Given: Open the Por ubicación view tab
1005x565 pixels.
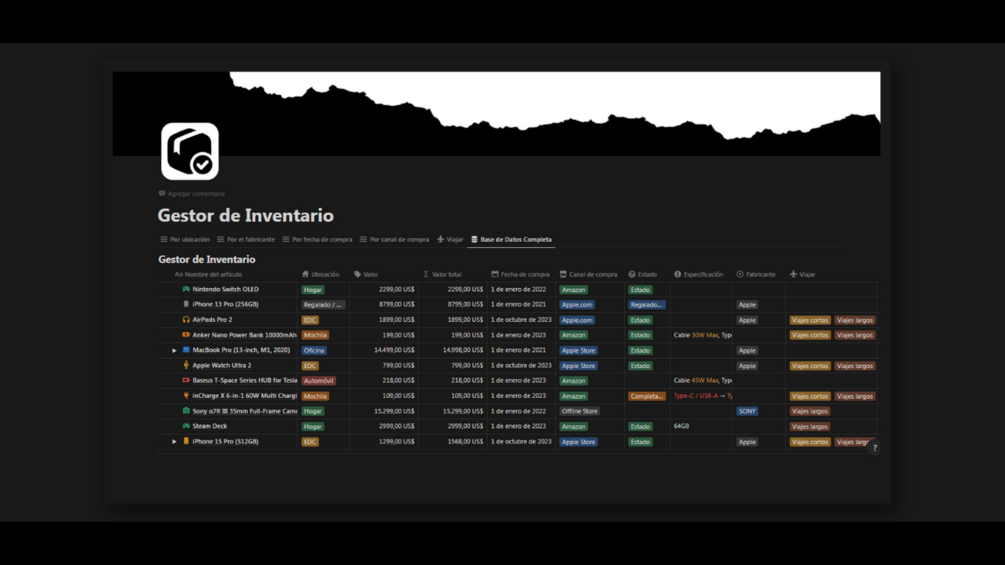Looking at the screenshot, I should 185,240.
